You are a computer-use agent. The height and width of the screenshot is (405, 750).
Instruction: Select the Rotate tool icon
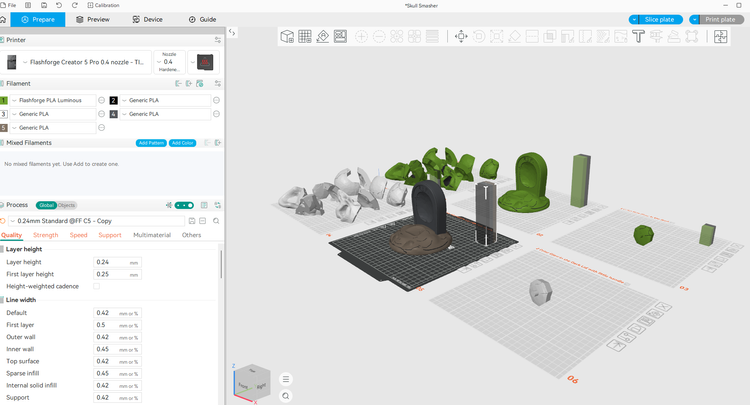479,36
